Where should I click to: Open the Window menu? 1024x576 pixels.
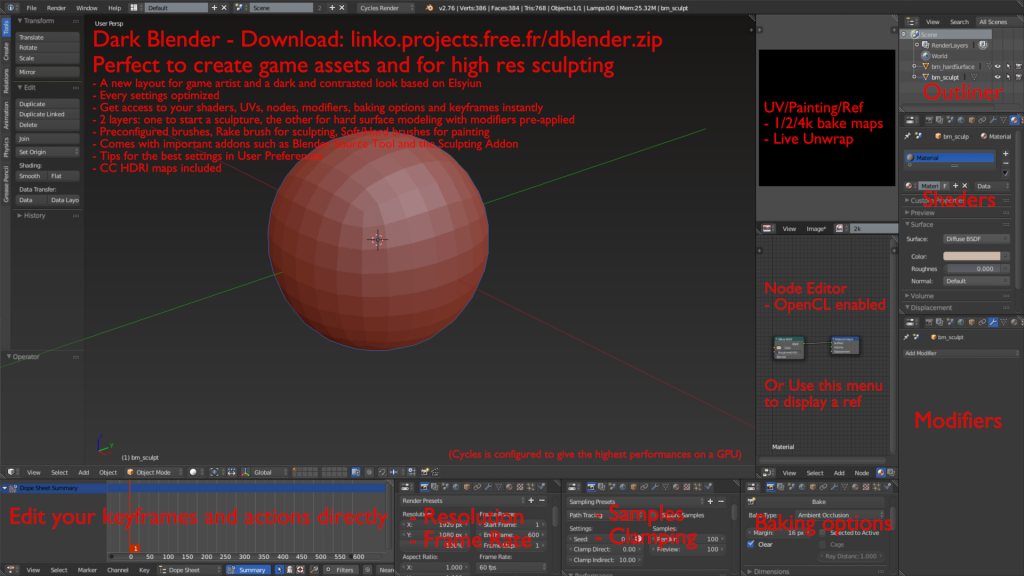(86, 8)
